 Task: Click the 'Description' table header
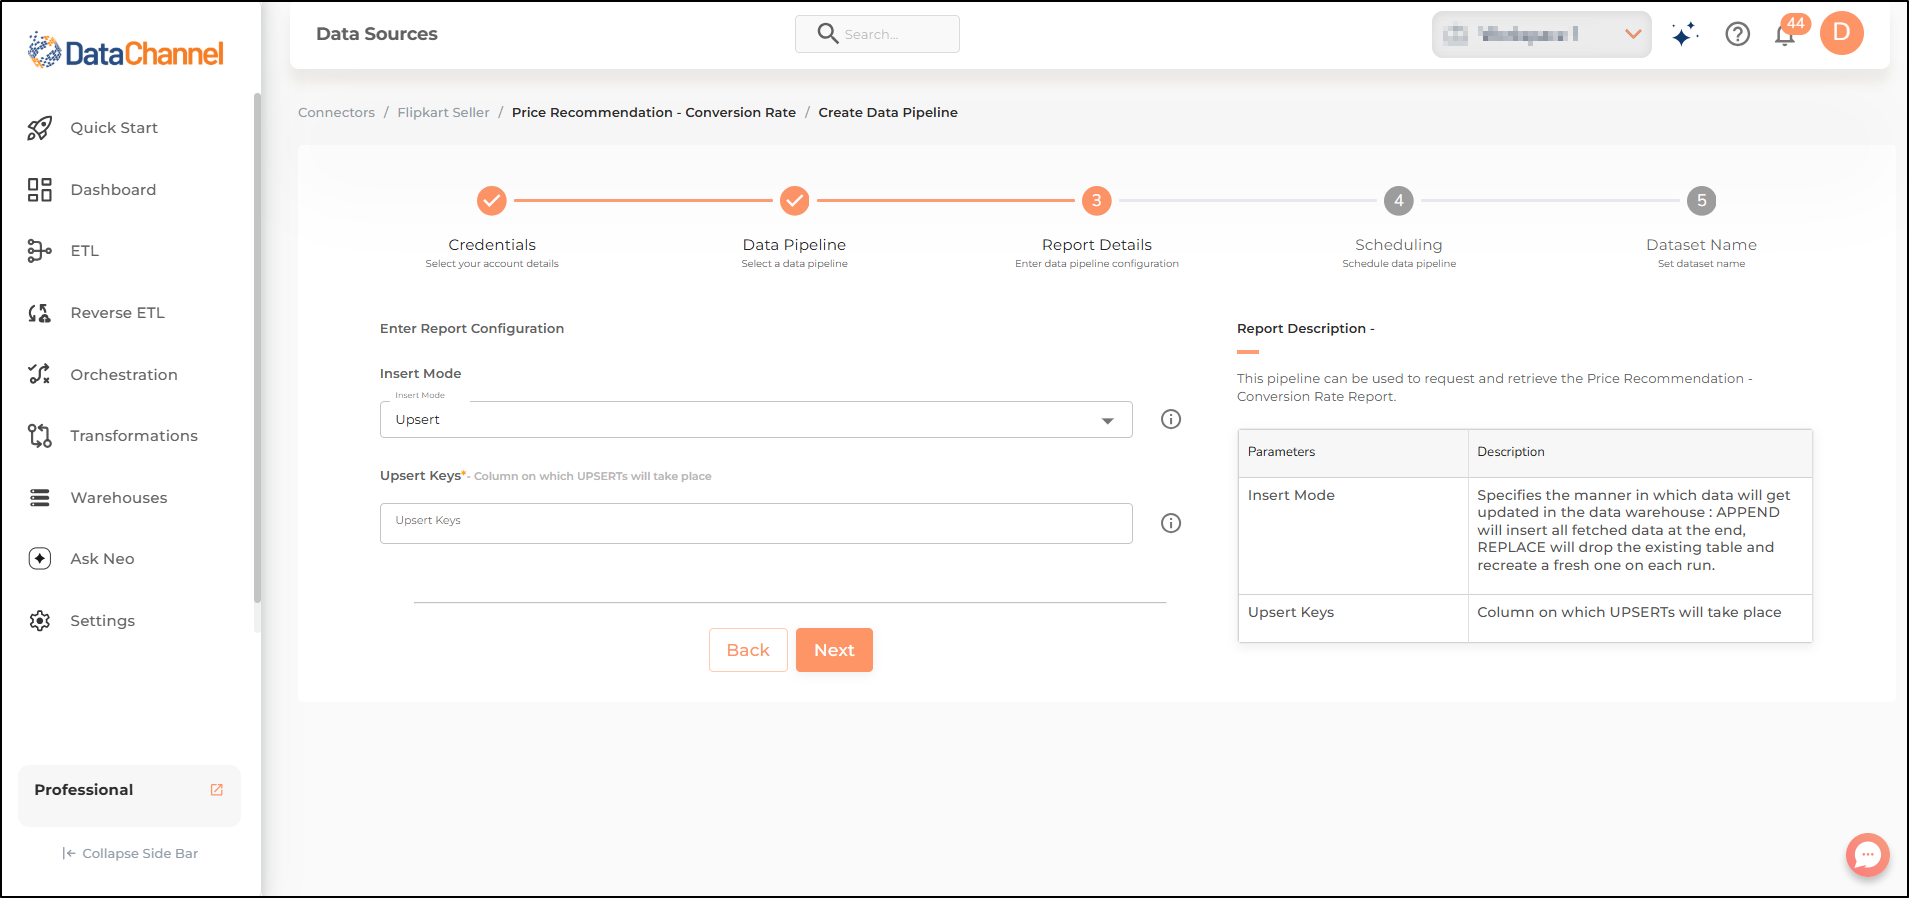click(x=1640, y=453)
